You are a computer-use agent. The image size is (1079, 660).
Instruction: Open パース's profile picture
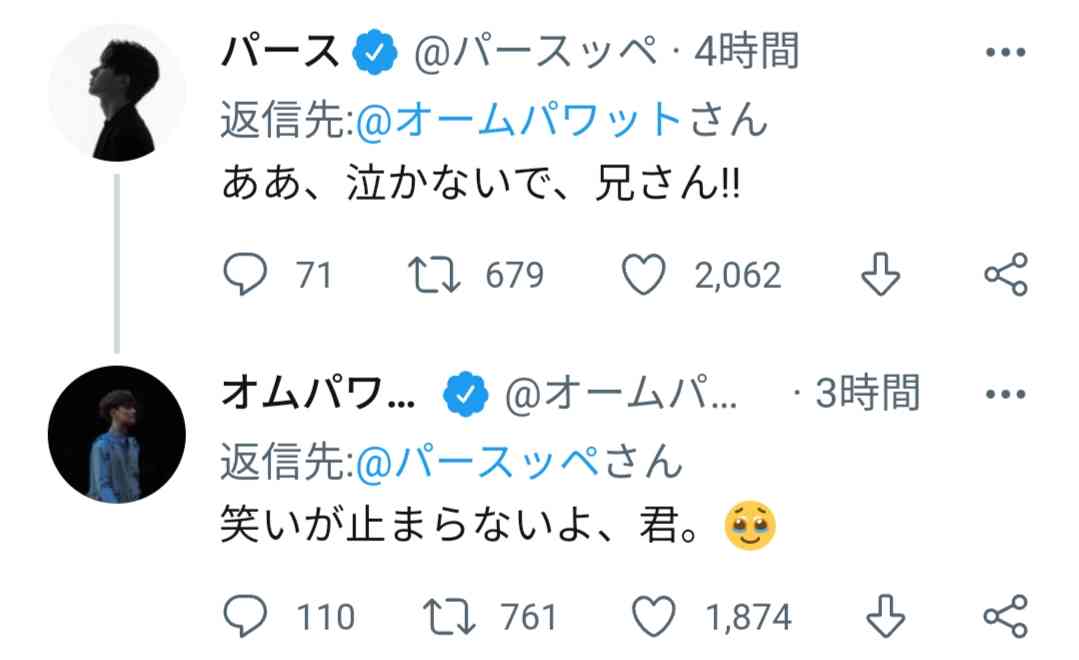(116, 93)
